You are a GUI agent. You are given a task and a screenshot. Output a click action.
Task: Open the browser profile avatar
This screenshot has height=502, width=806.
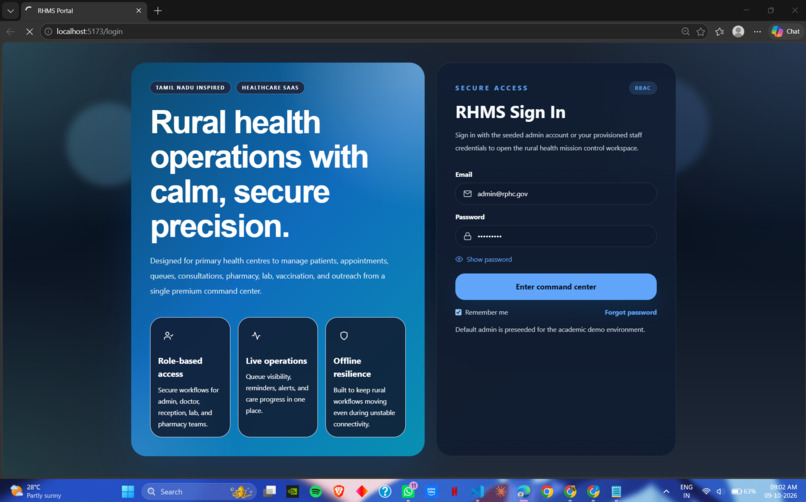(x=738, y=31)
